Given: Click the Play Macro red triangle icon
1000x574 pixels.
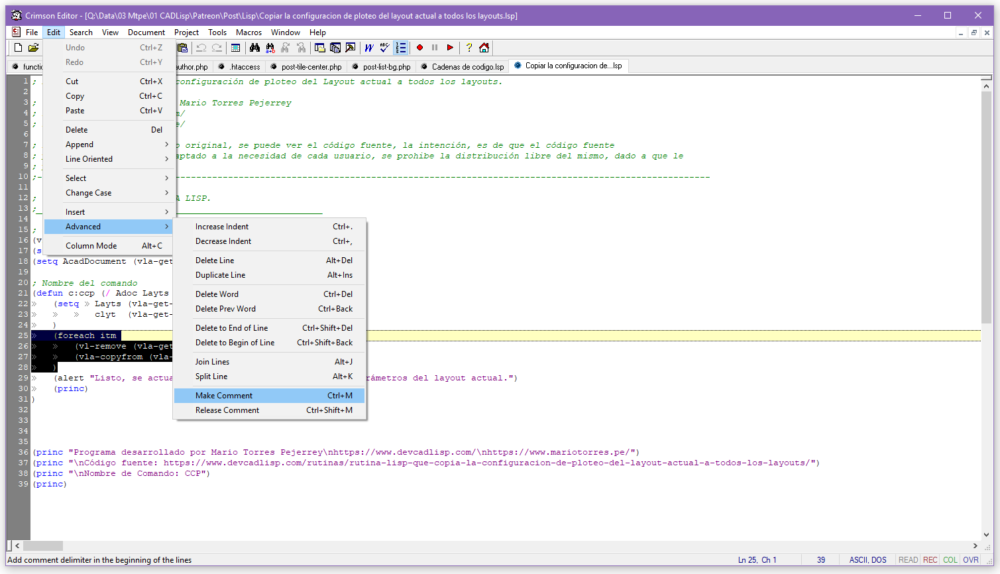Looking at the screenshot, I should point(450,48).
